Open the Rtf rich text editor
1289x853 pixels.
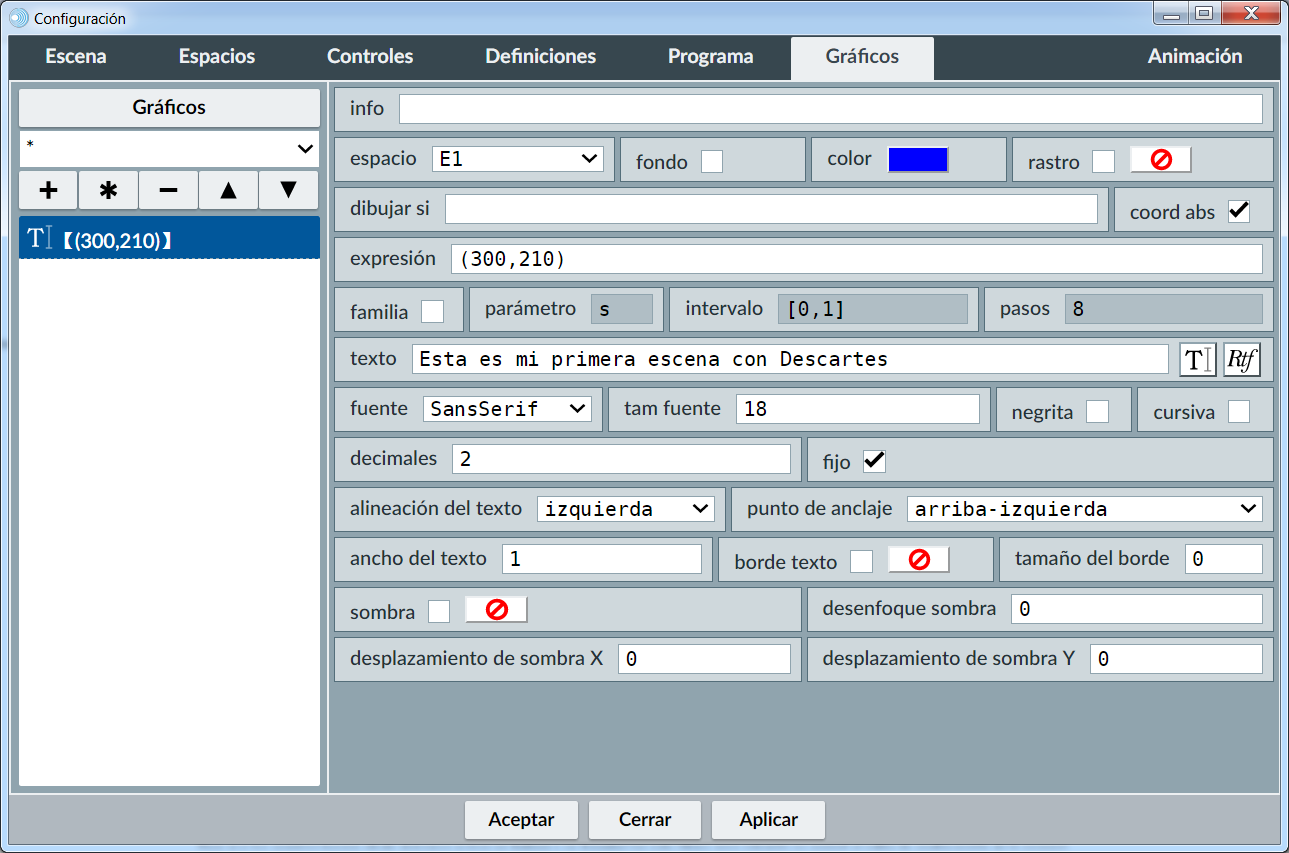pos(1242,360)
